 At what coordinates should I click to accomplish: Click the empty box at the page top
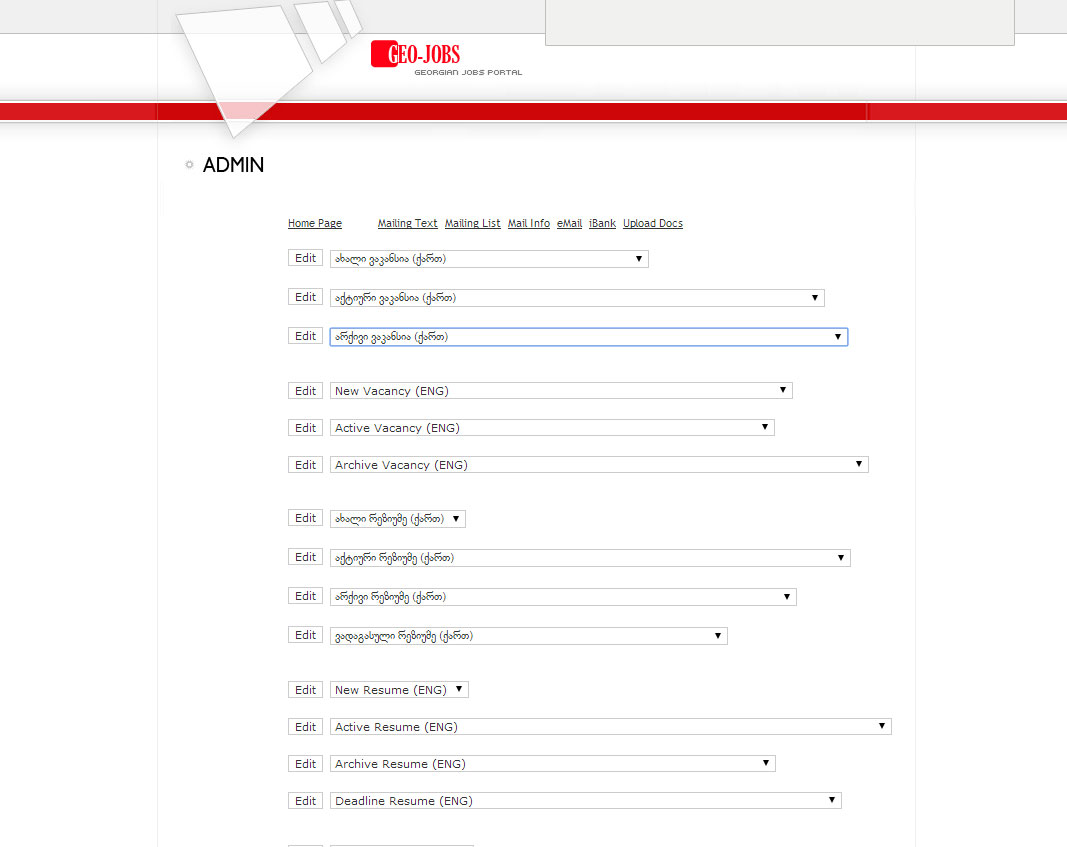click(779, 22)
